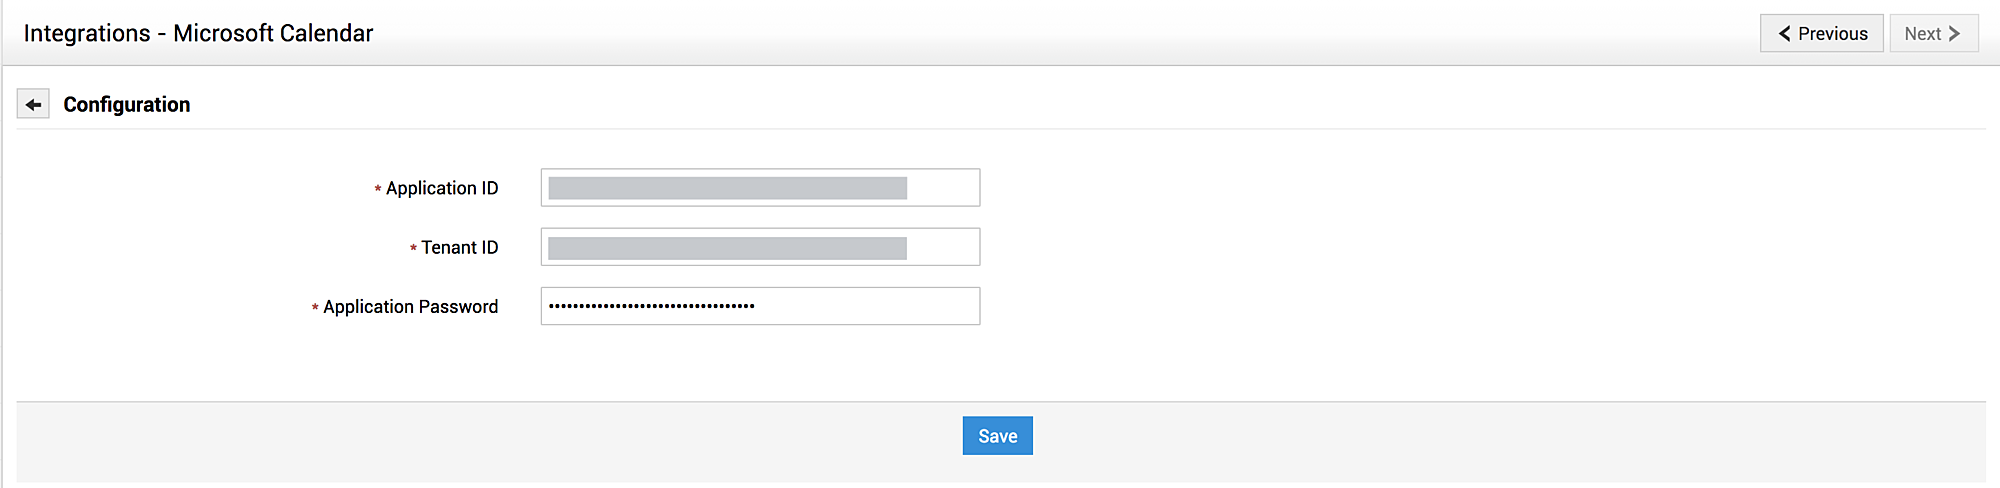Screen dimensions: 2000x488
Task: Click the left chevron on Previous
Action: tap(1784, 33)
